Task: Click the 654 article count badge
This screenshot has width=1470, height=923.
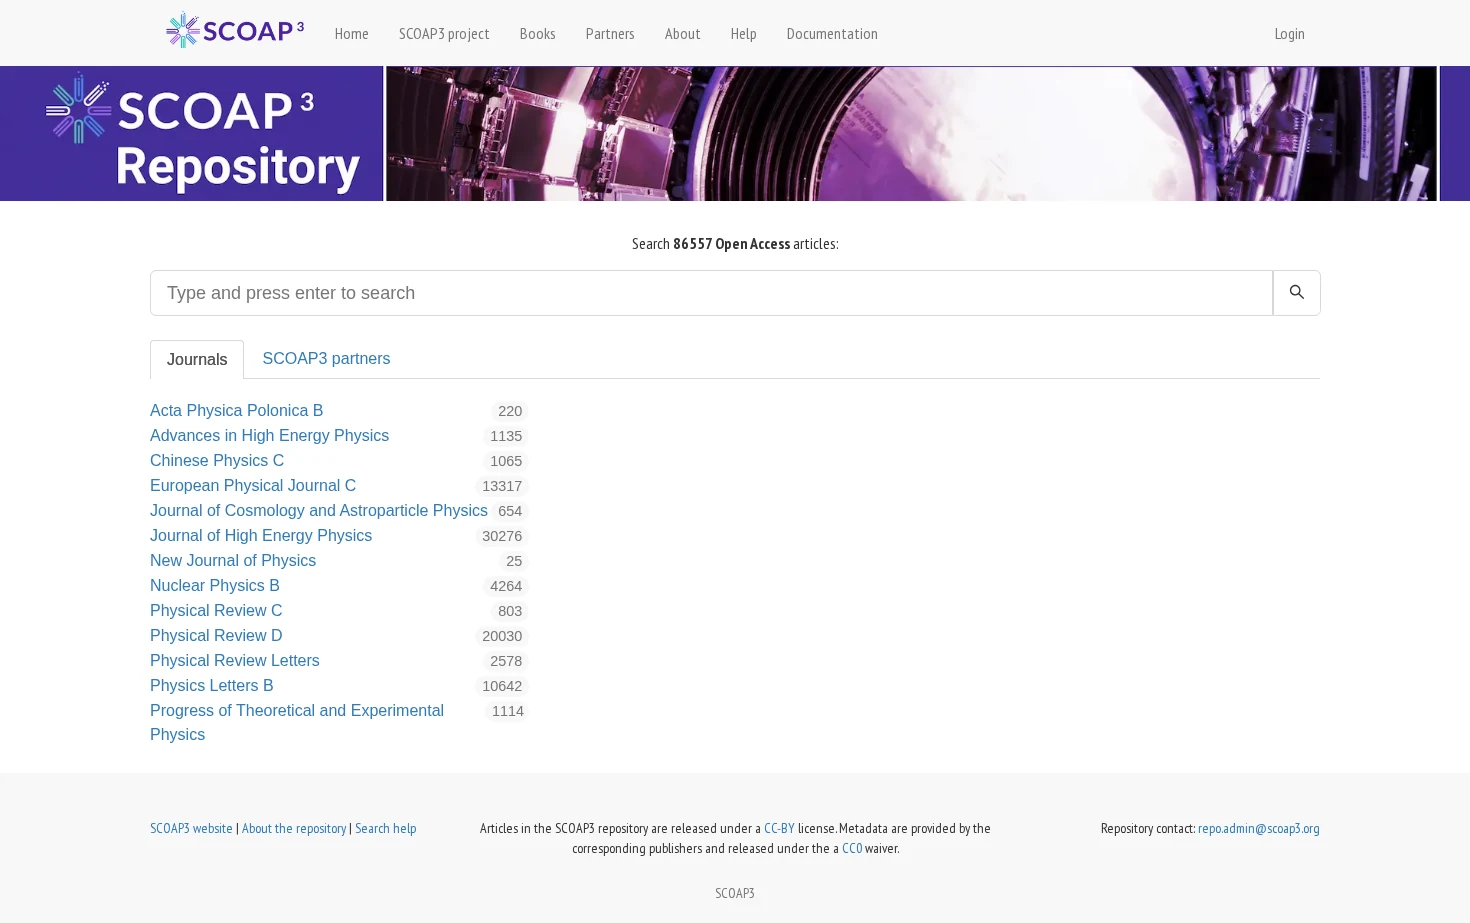Action: [510, 511]
